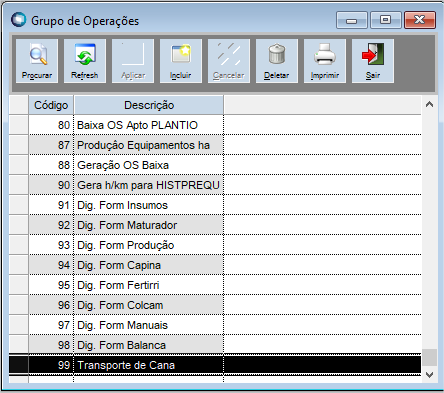Close the Grupo de Operações window
Viewport: 444px width, 393px height.
(x=420, y=20)
